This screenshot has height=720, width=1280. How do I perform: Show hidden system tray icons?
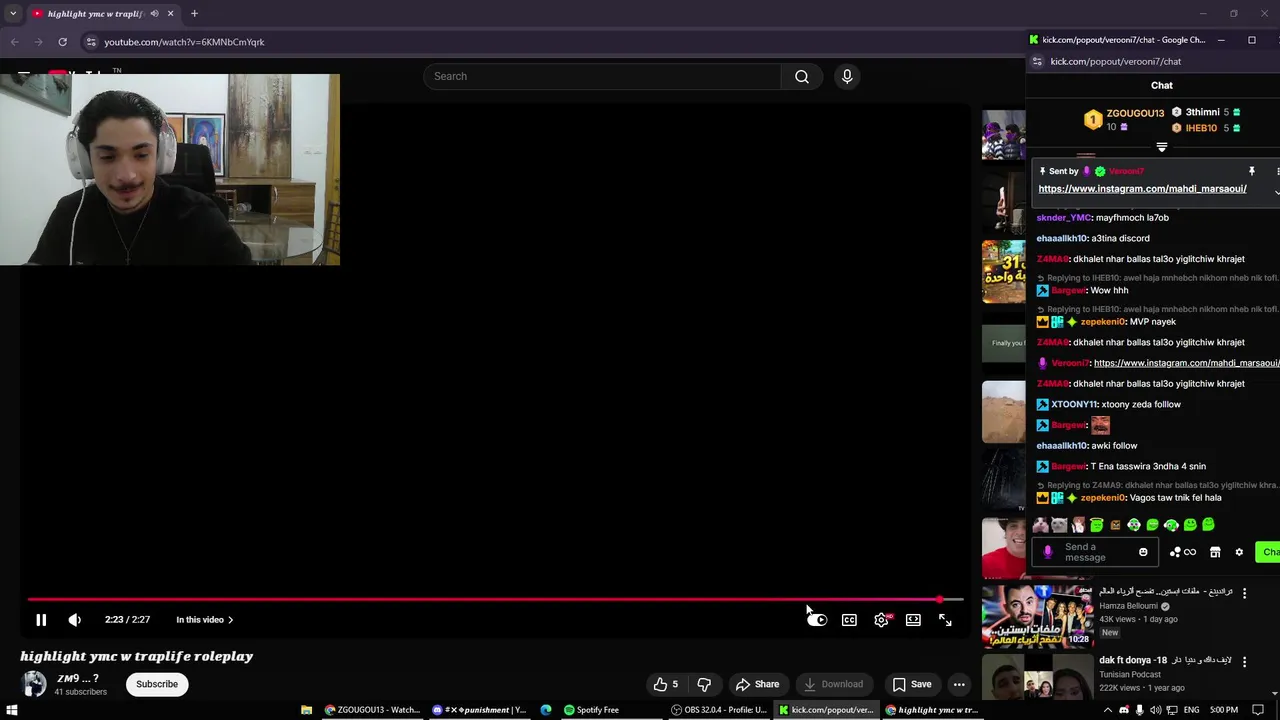click(1108, 710)
